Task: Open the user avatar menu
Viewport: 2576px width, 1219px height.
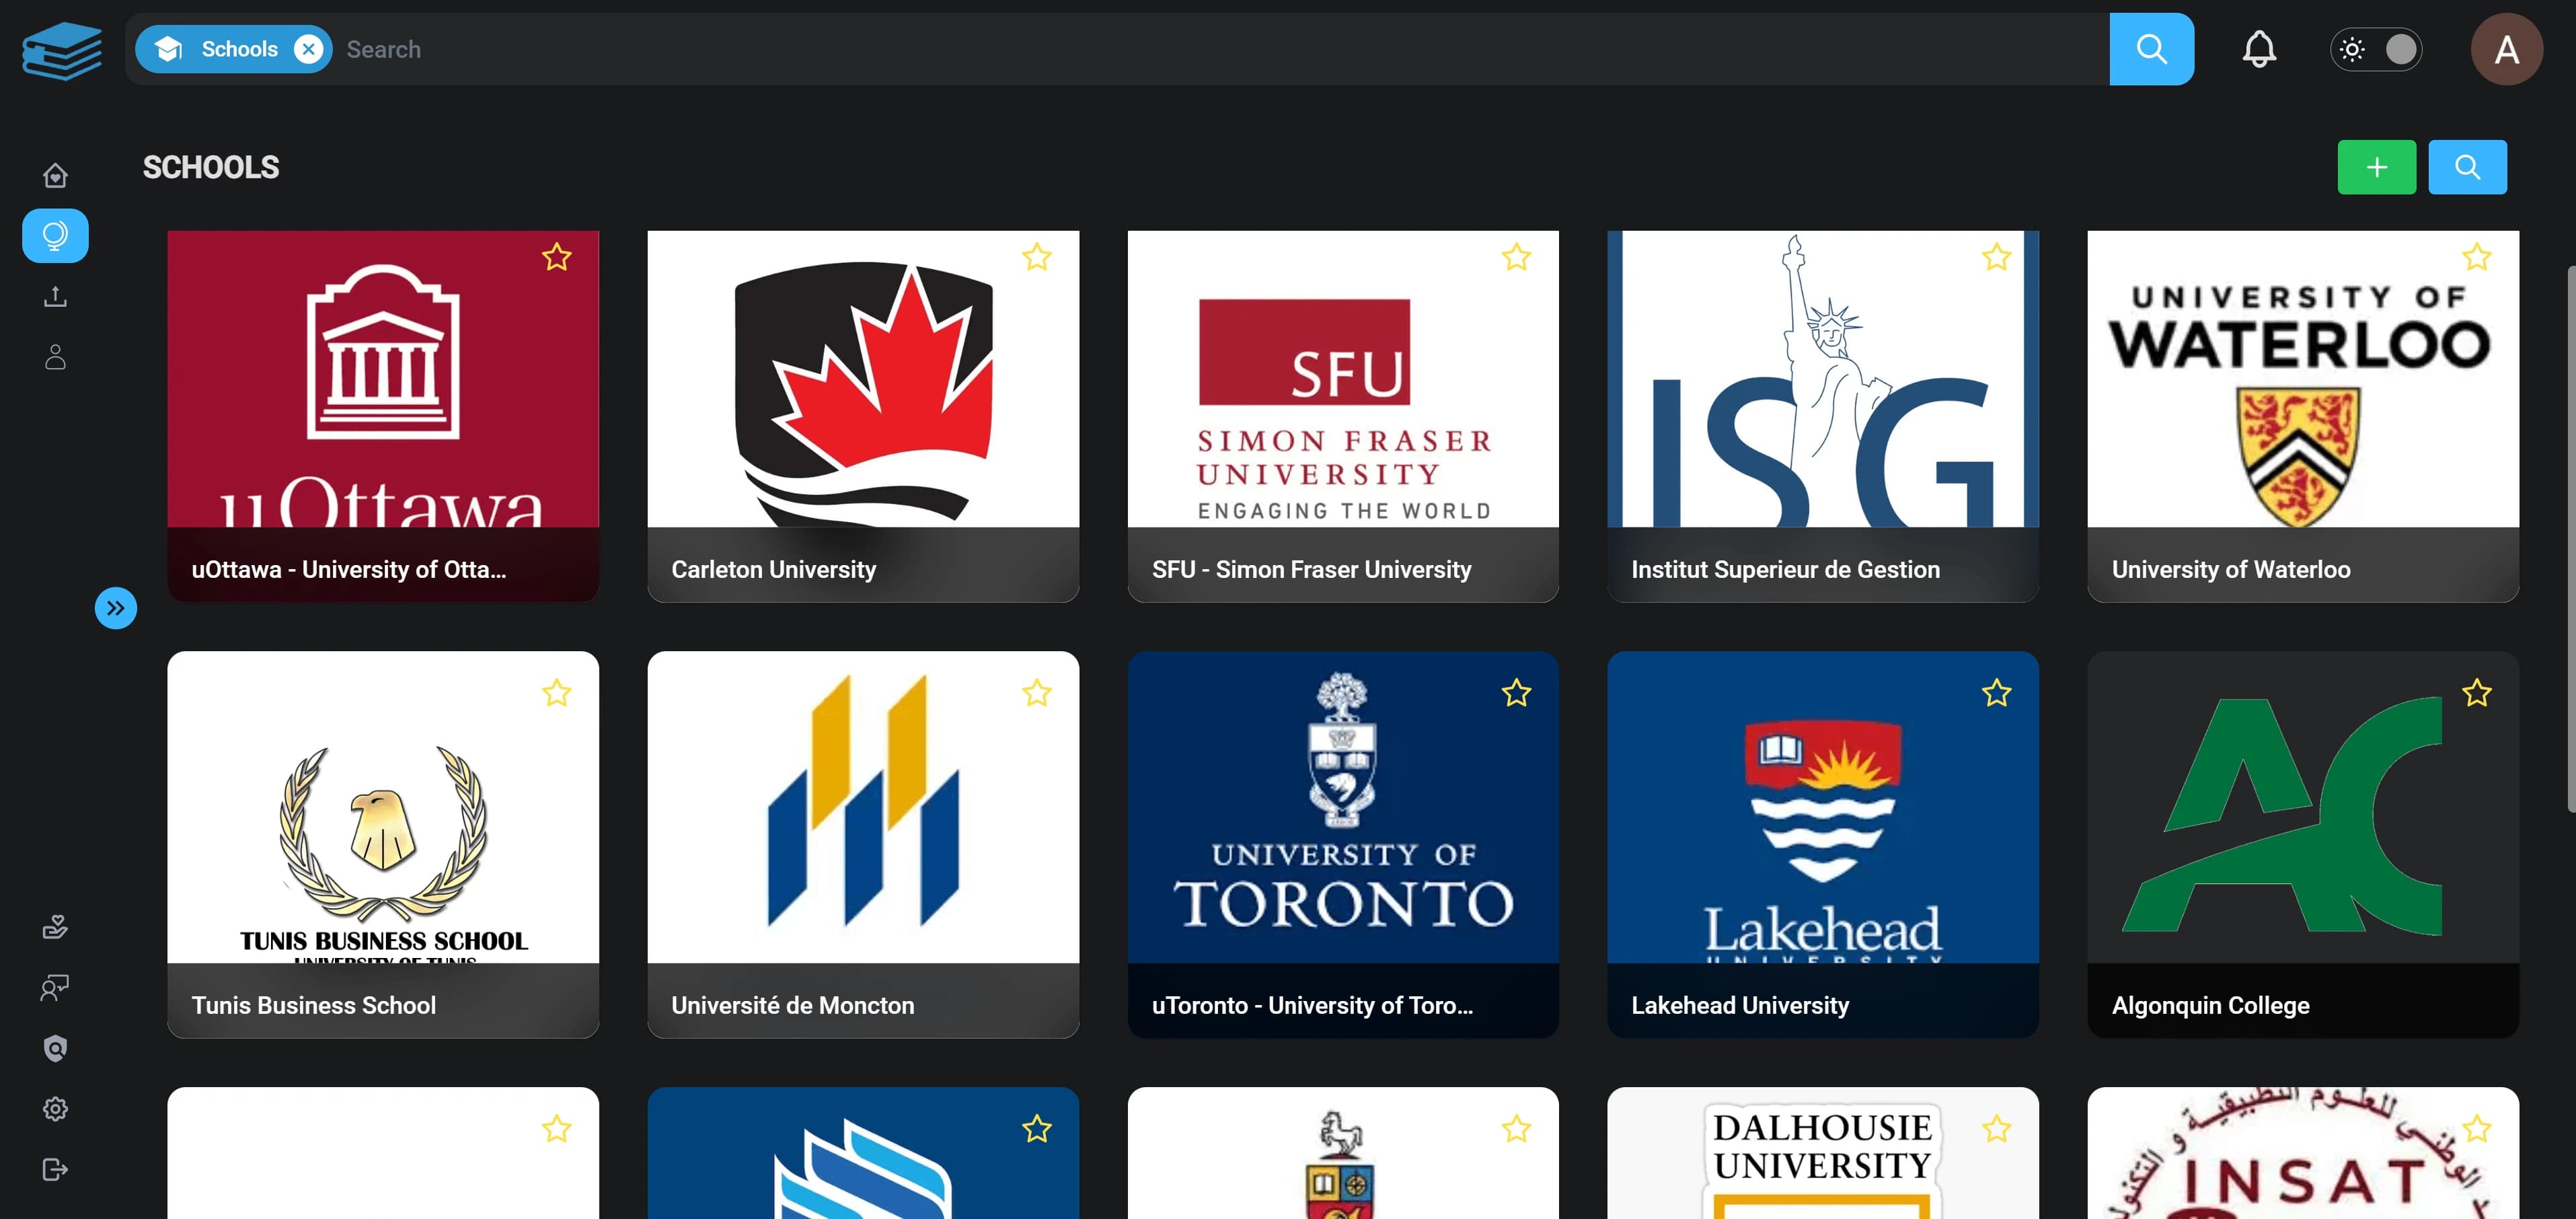Action: tap(2506, 49)
